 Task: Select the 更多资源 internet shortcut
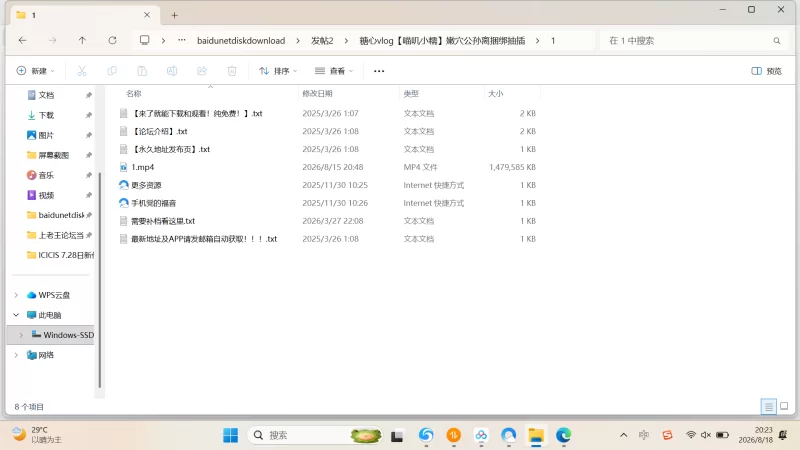(x=146, y=185)
